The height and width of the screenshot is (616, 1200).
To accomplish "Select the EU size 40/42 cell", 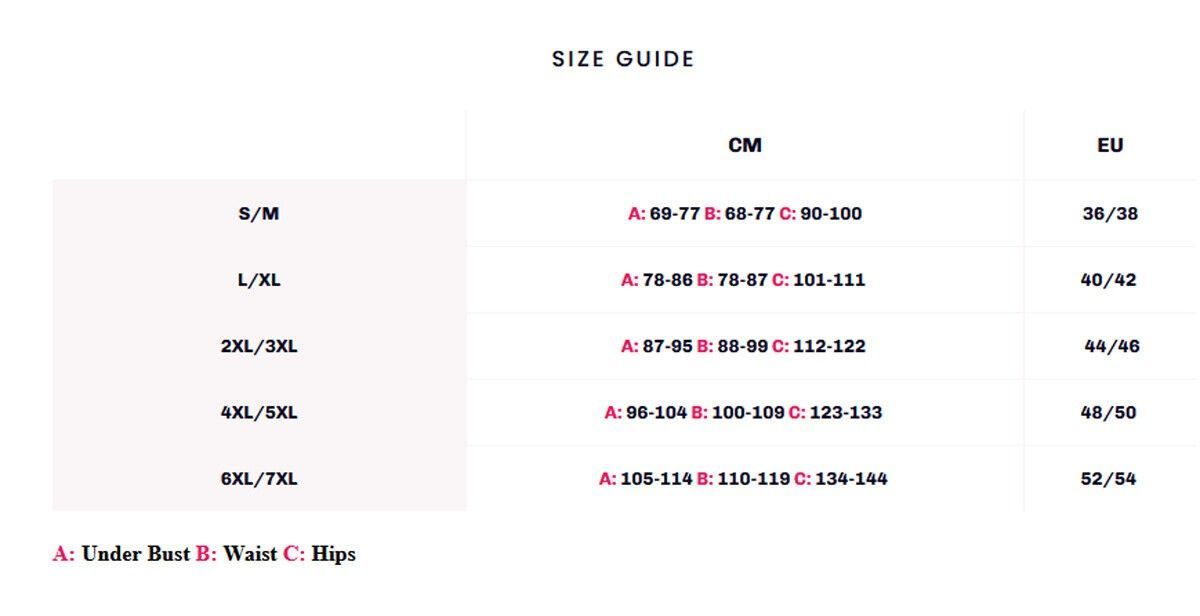I will [x=1108, y=280].
